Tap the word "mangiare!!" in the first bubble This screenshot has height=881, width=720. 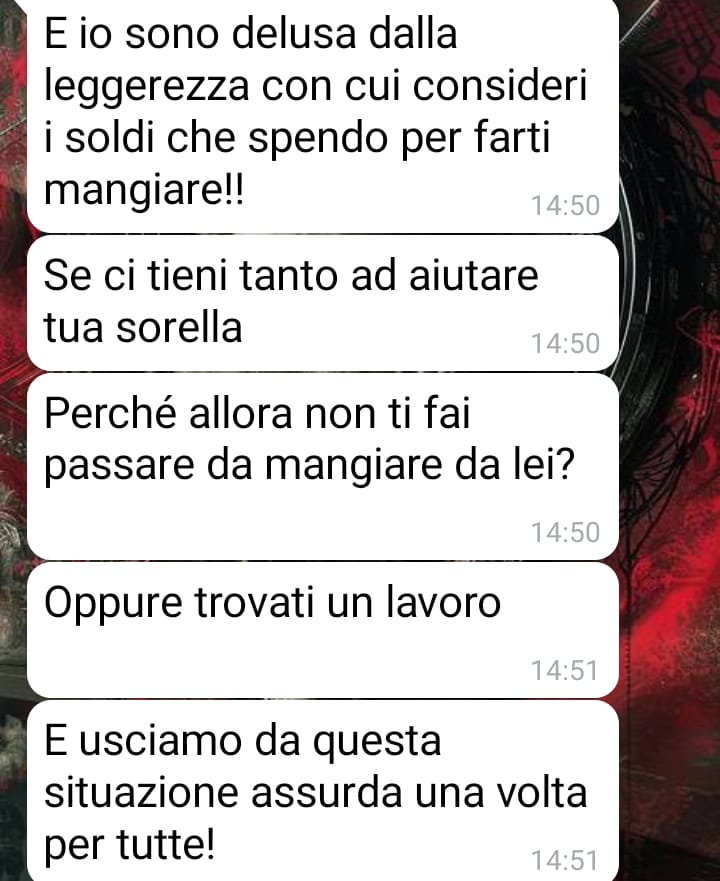point(144,192)
